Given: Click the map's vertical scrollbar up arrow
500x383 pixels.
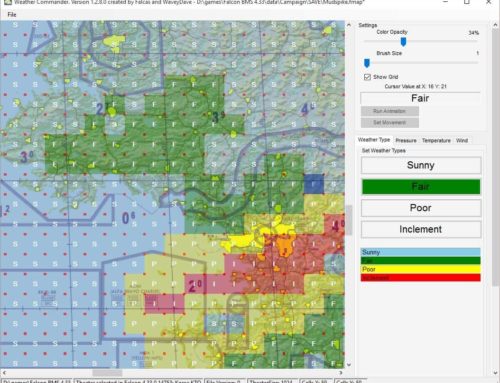Looking at the screenshot, I should tap(349, 25).
